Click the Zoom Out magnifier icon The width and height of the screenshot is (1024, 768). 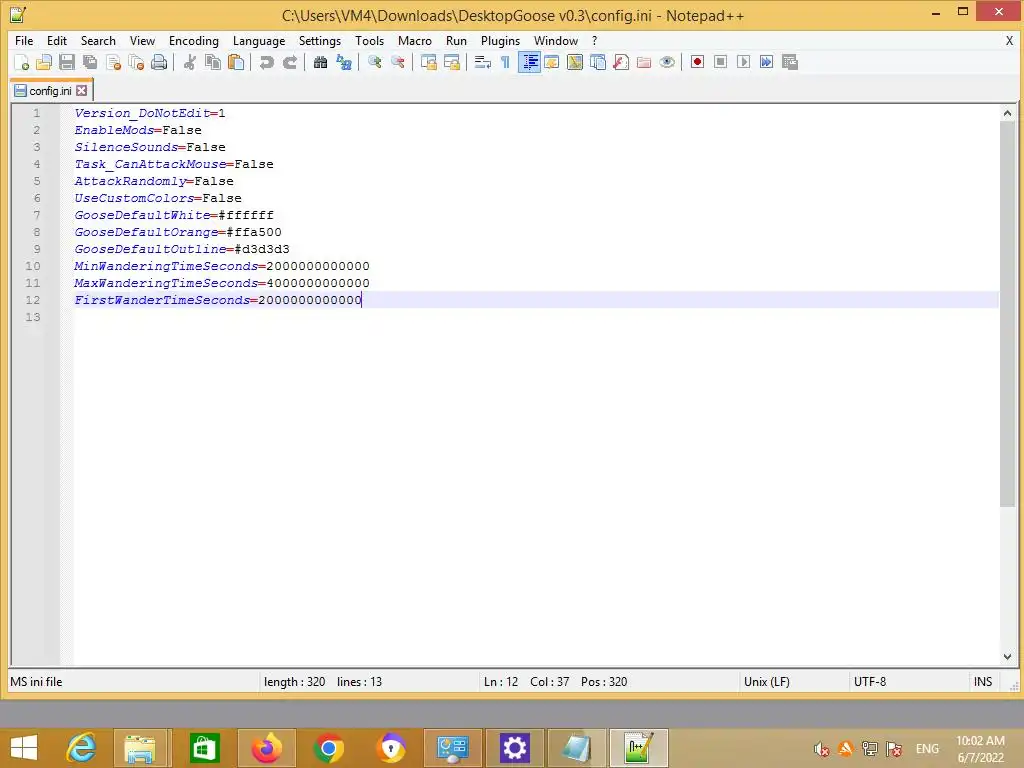[x=397, y=62]
